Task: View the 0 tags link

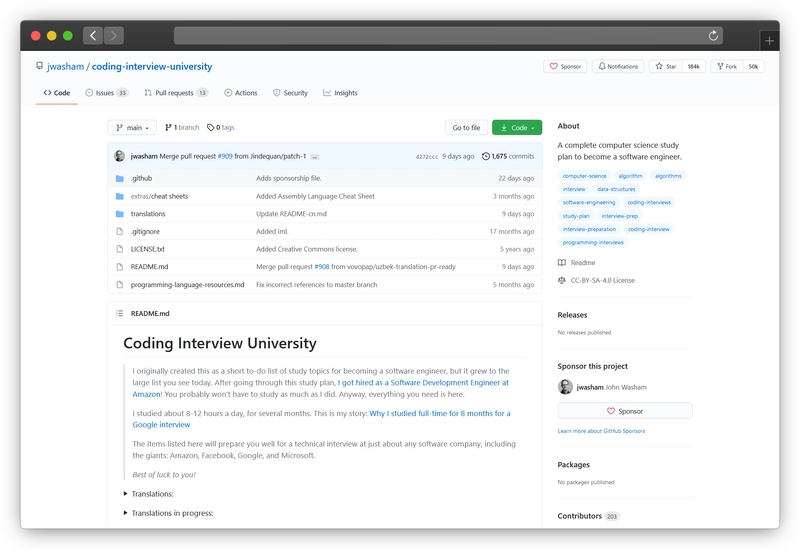Action: (220, 128)
